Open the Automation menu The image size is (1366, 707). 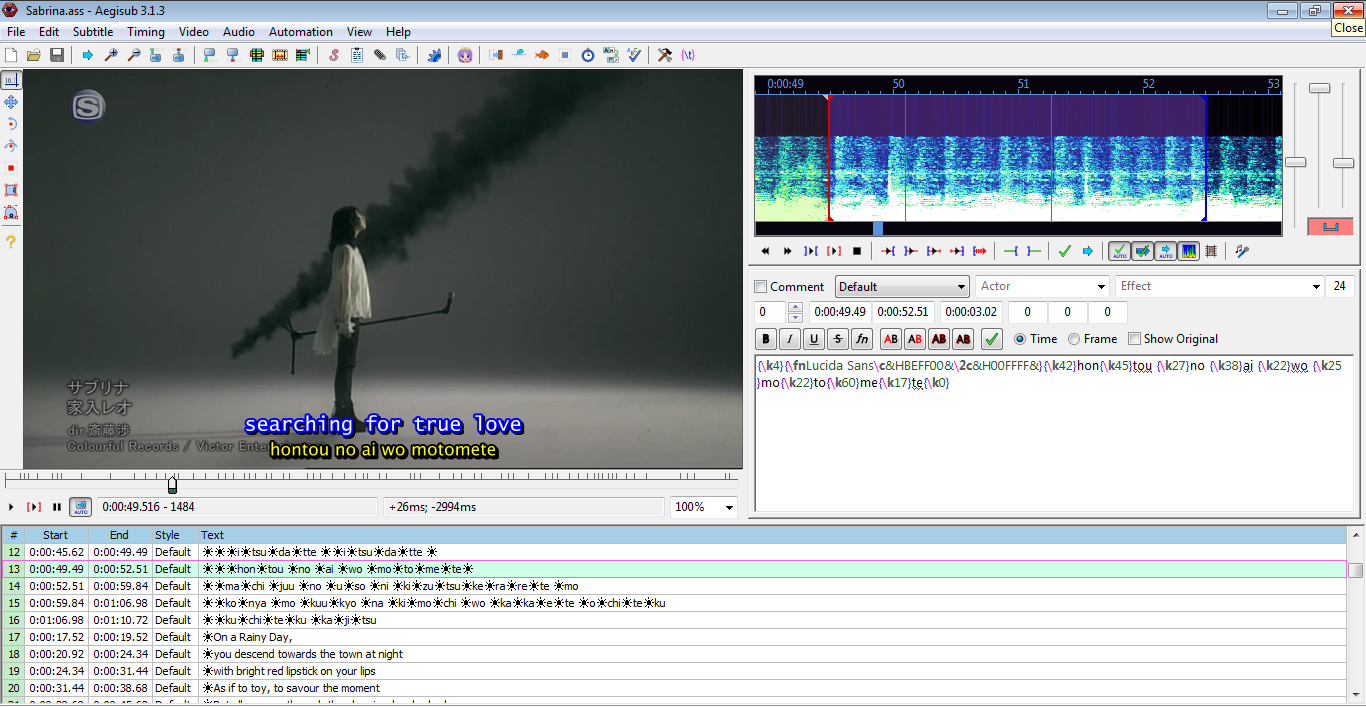click(x=301, y=32)
